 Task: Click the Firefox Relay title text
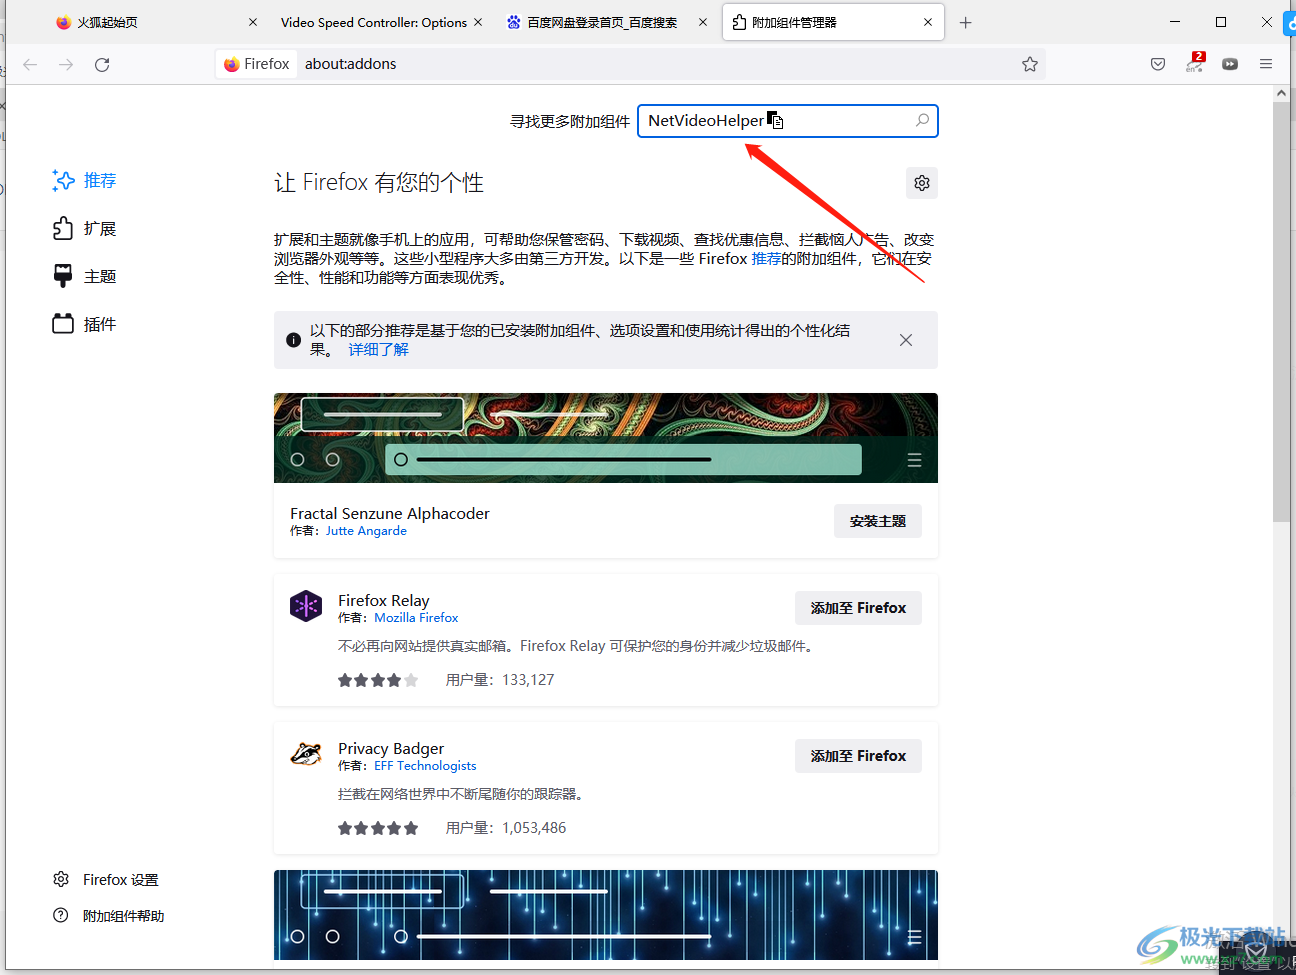pos(384,600)
